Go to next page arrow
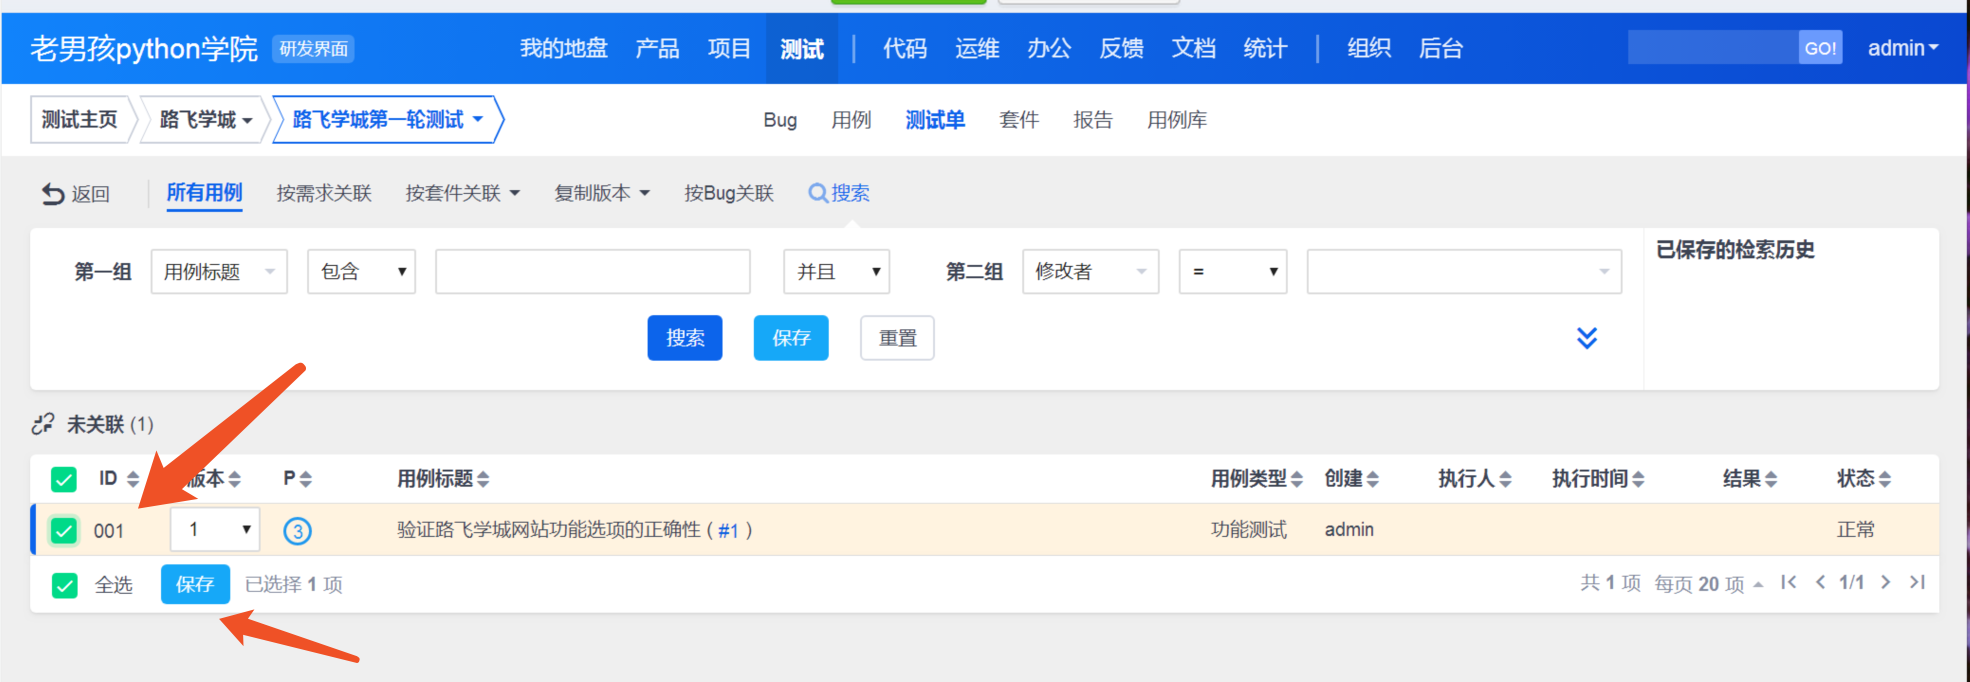This screenshot has height=682, width=1970. (1885, 583)
